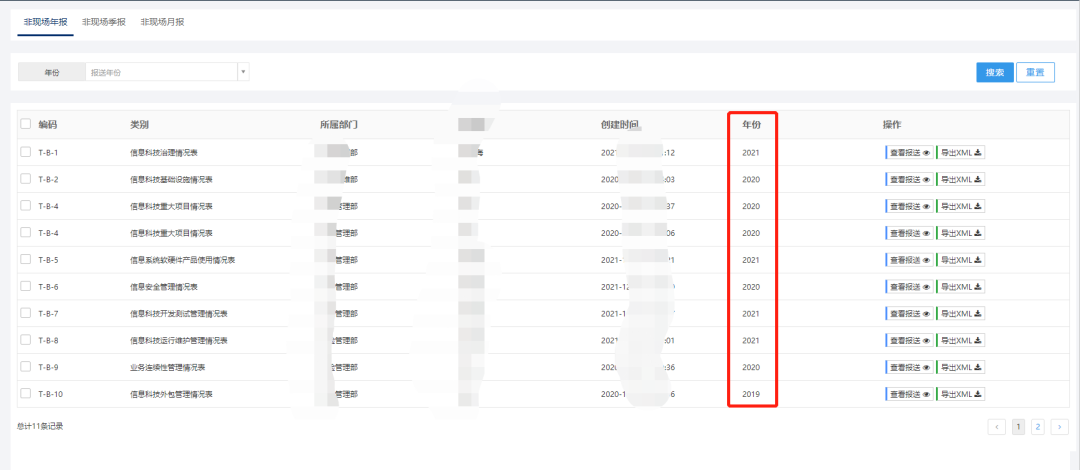Screen dimensions: 1080x470
Task: View 报送 for row T-B-10
Action: [909, 394]
